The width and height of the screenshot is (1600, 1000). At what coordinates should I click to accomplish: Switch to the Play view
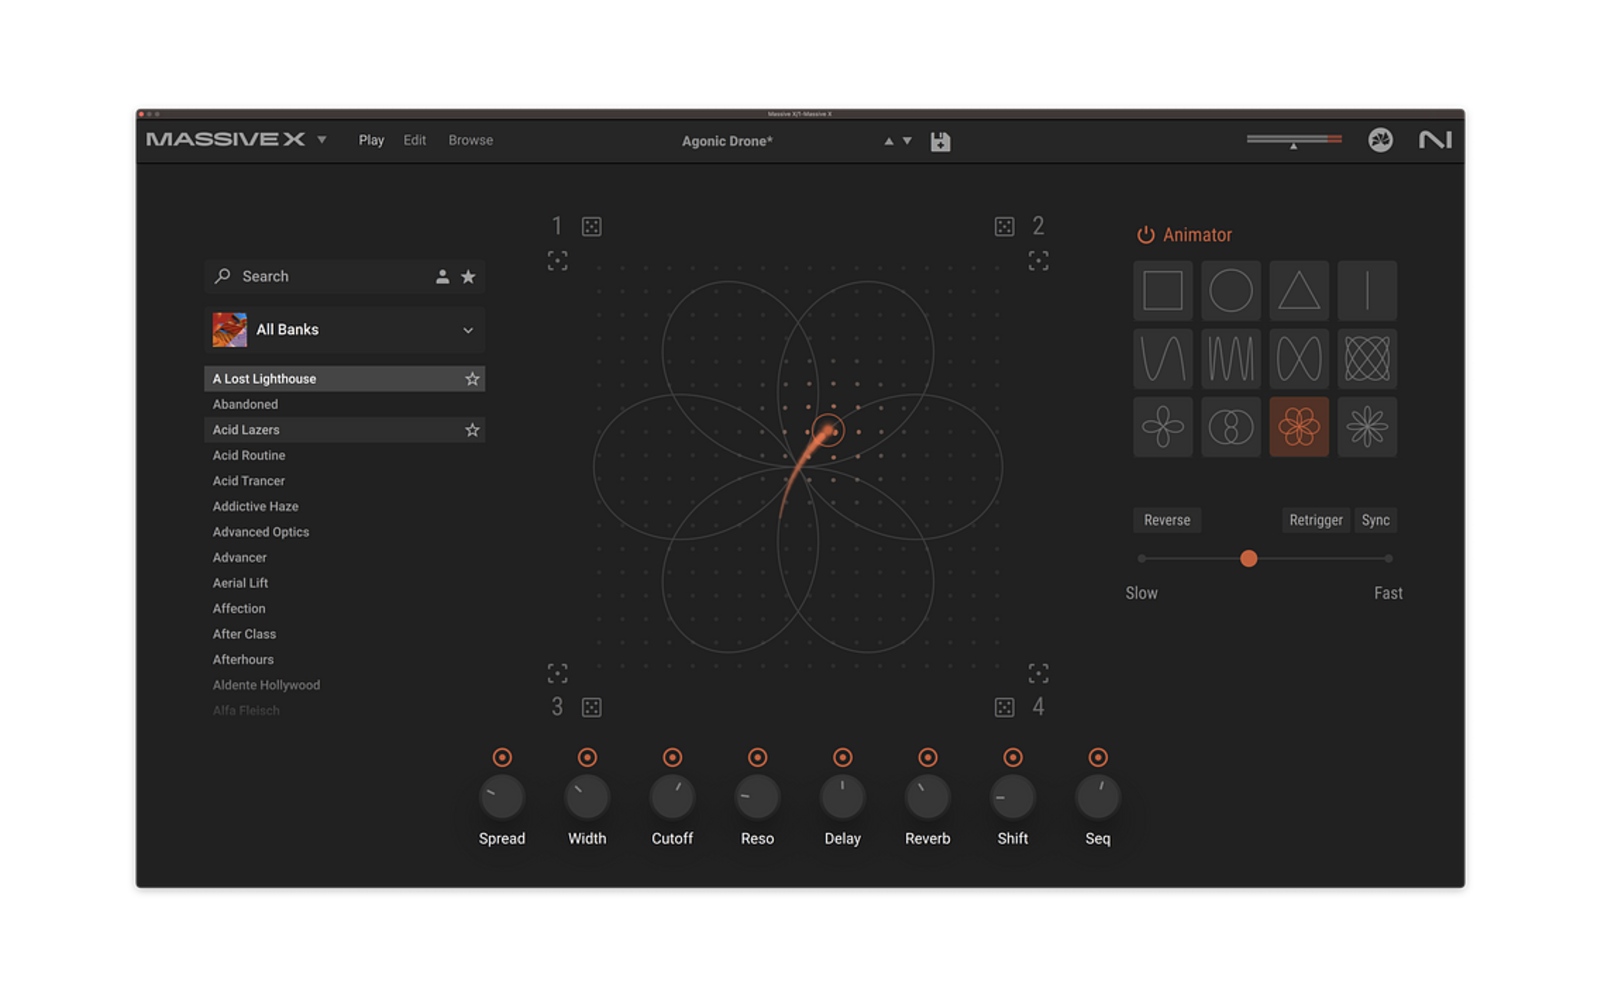click(x=371, y=140)
